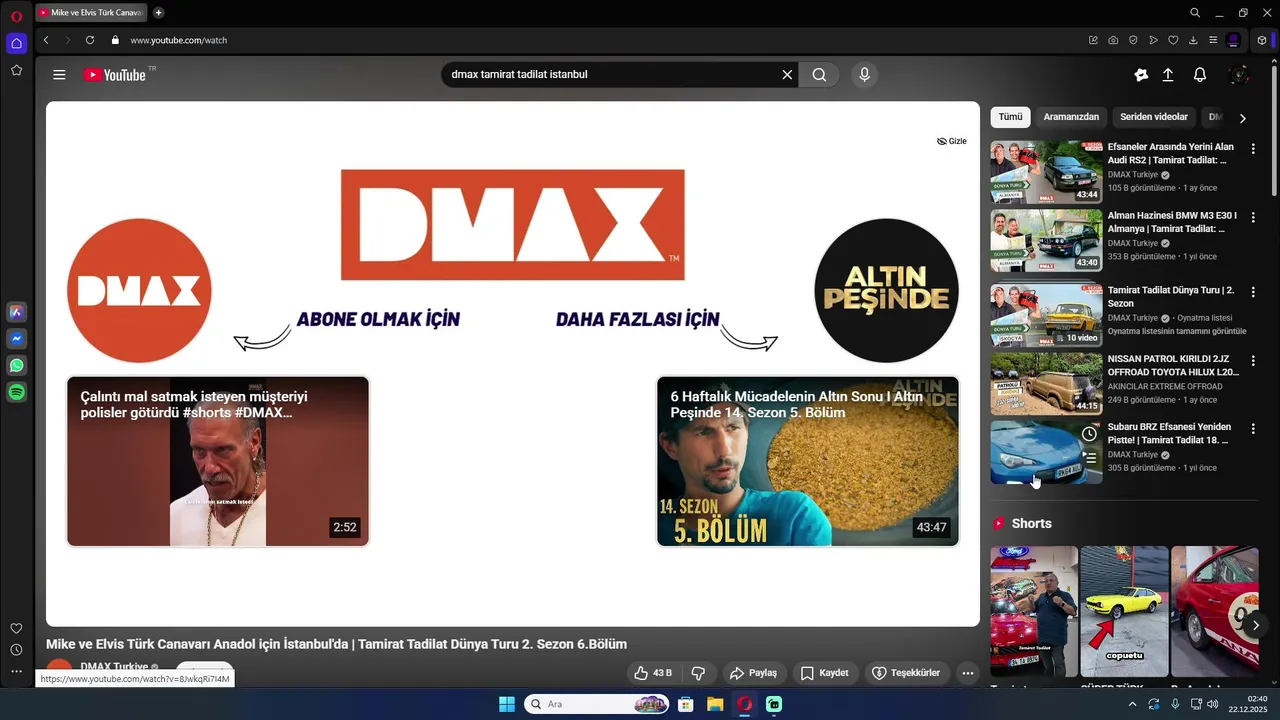Viewport: 1280px width, 720px height.
Task: Open a new browser tab
Action: click(158, 13)
